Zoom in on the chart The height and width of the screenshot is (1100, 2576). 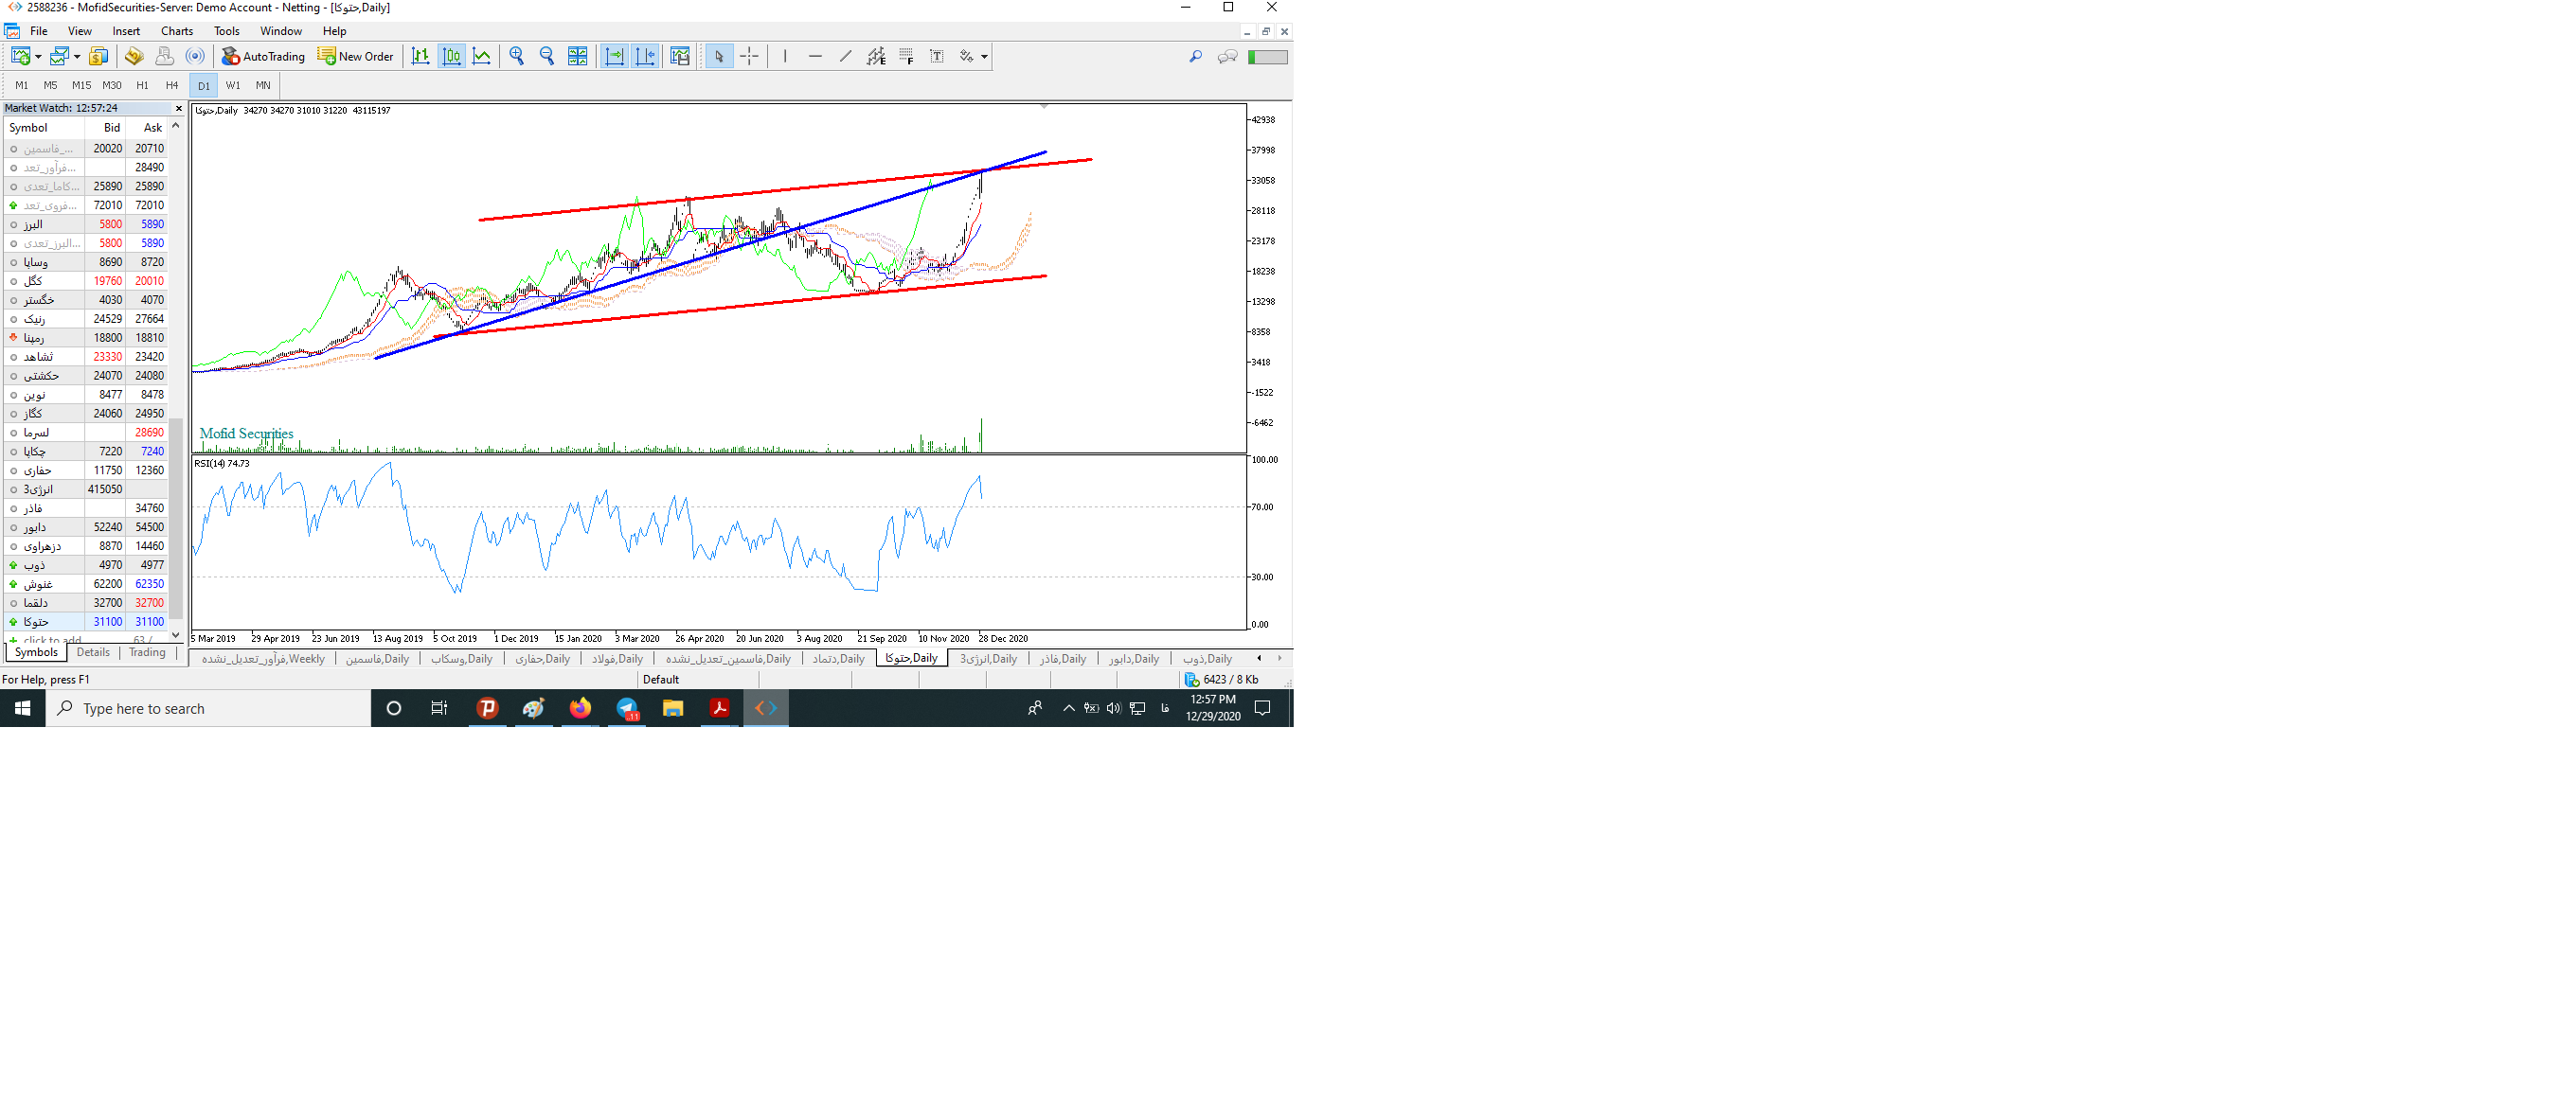point(517,56)
